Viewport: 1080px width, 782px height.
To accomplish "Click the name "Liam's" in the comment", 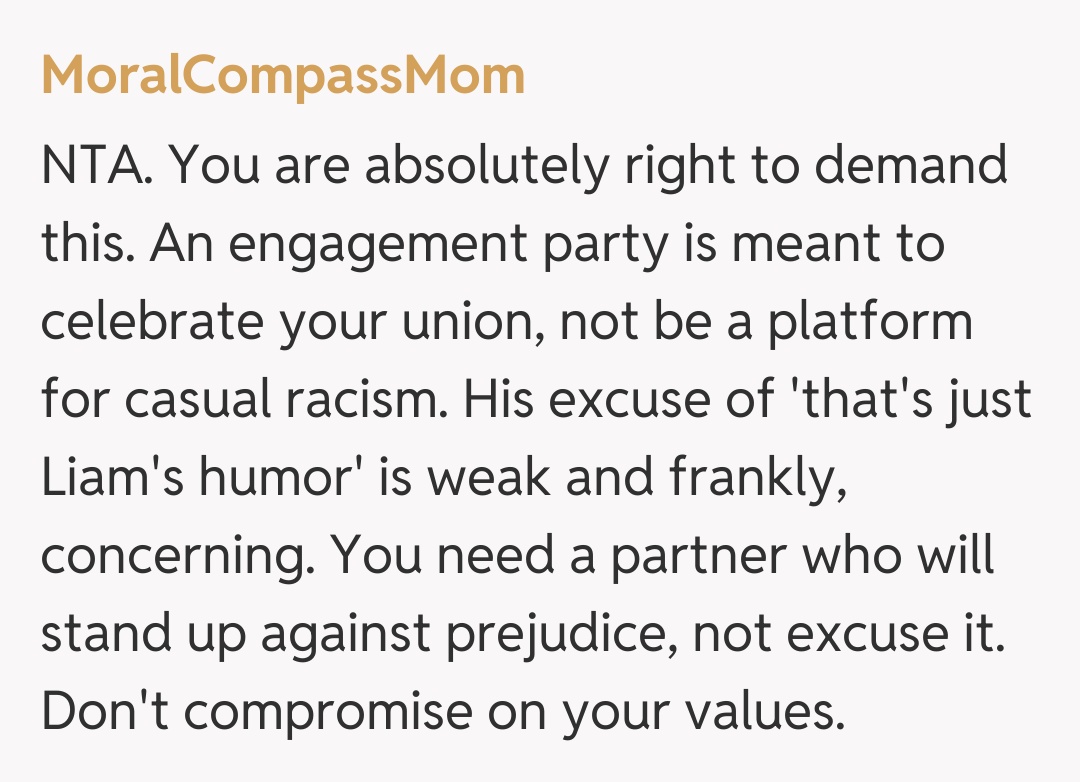I will coord(109,479).
